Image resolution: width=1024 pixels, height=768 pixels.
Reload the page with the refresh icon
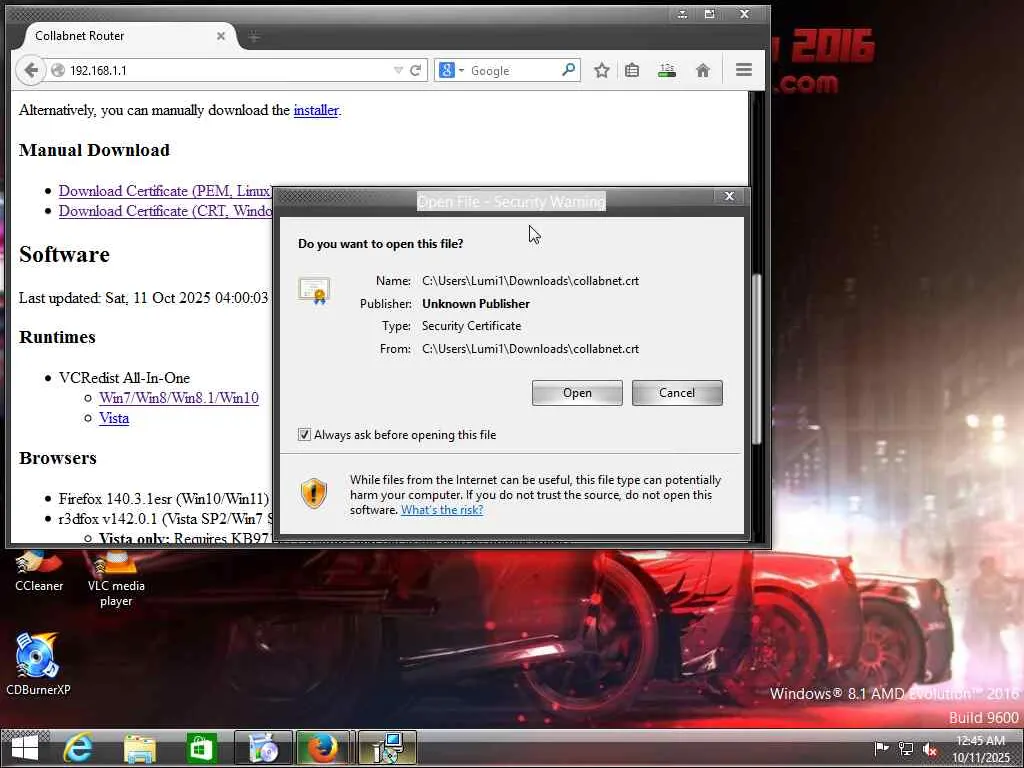click(415, 71)
